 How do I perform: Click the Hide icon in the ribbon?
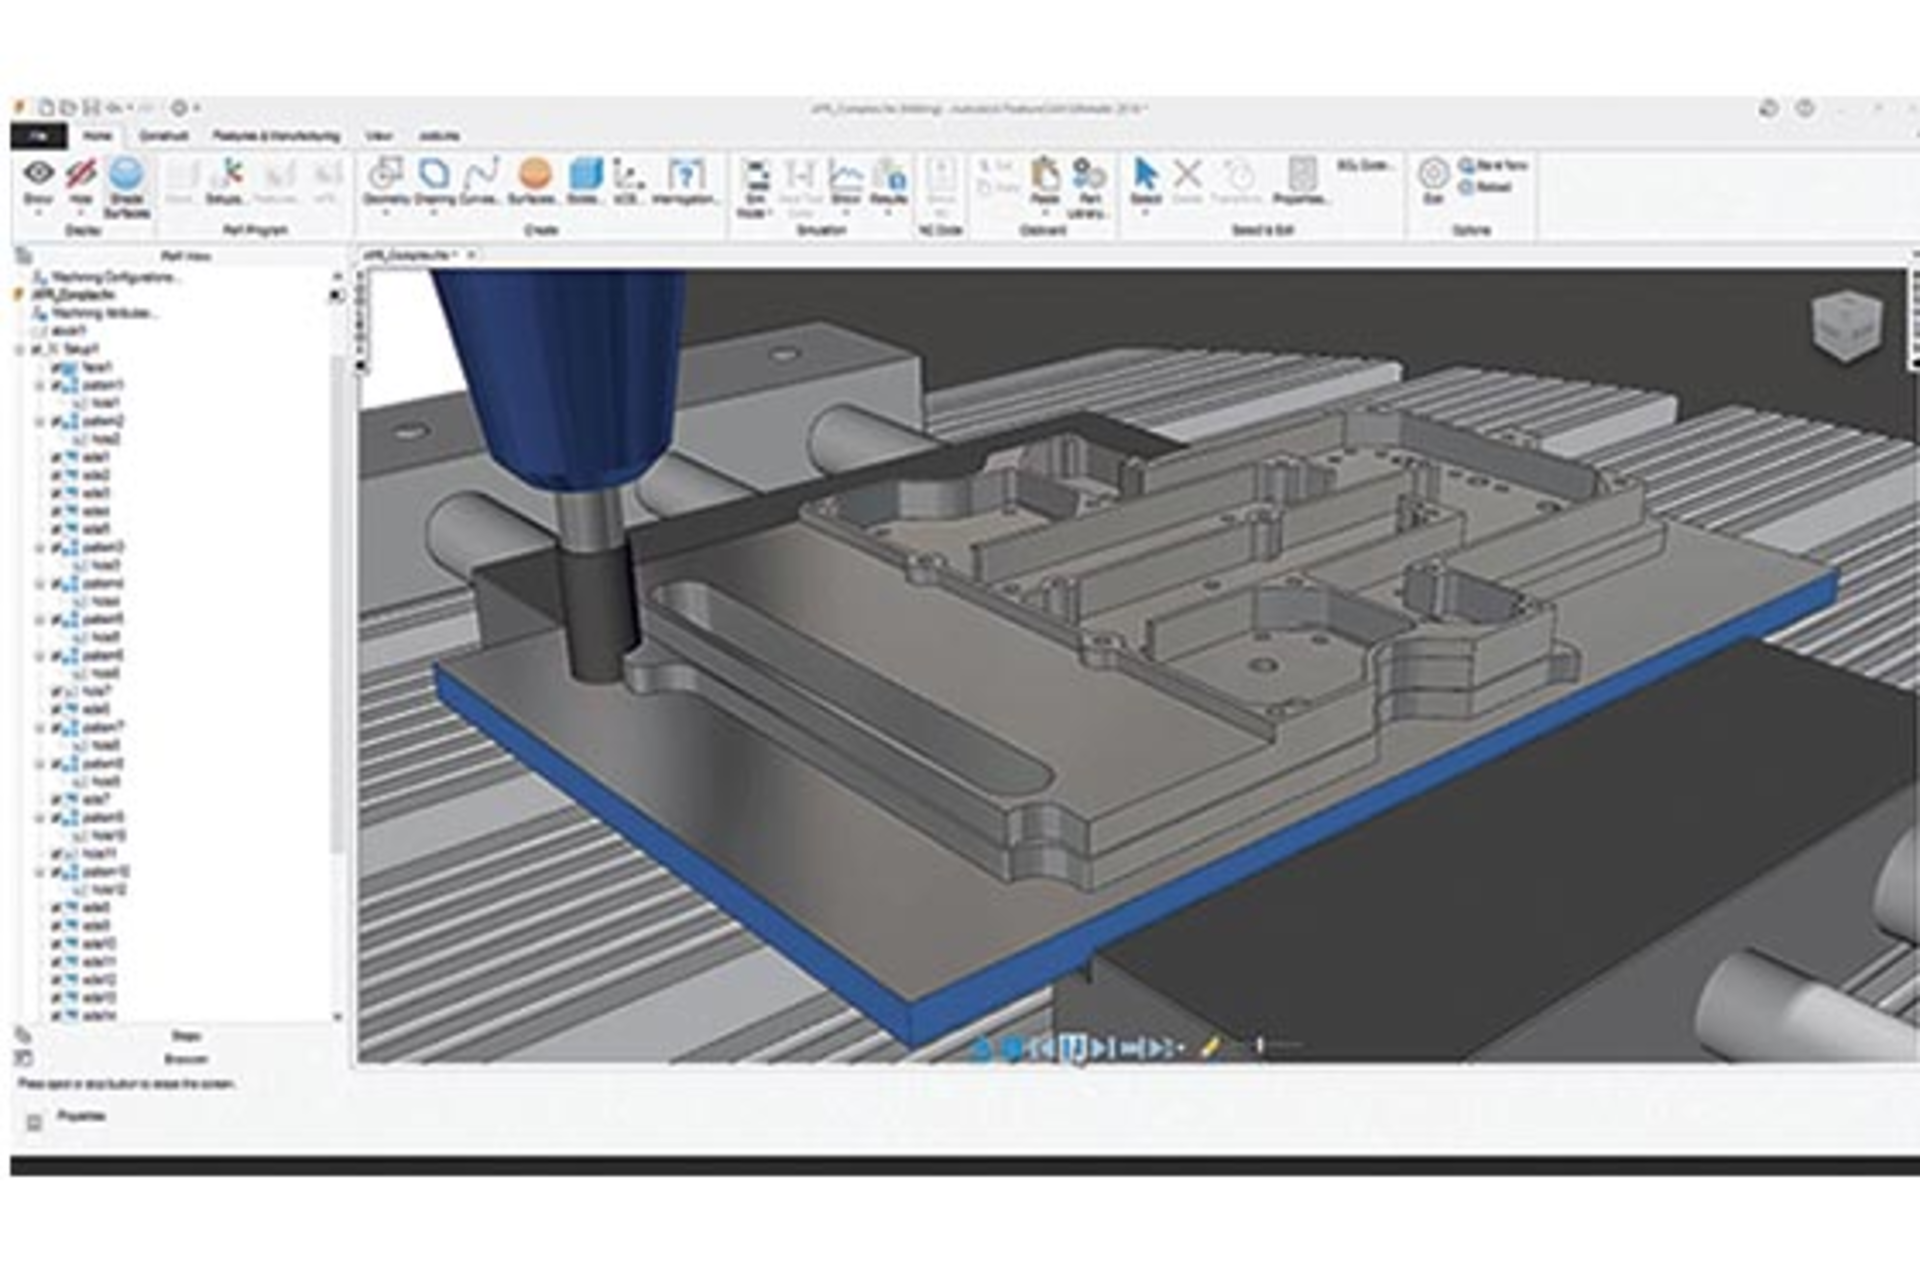(81, 174)
